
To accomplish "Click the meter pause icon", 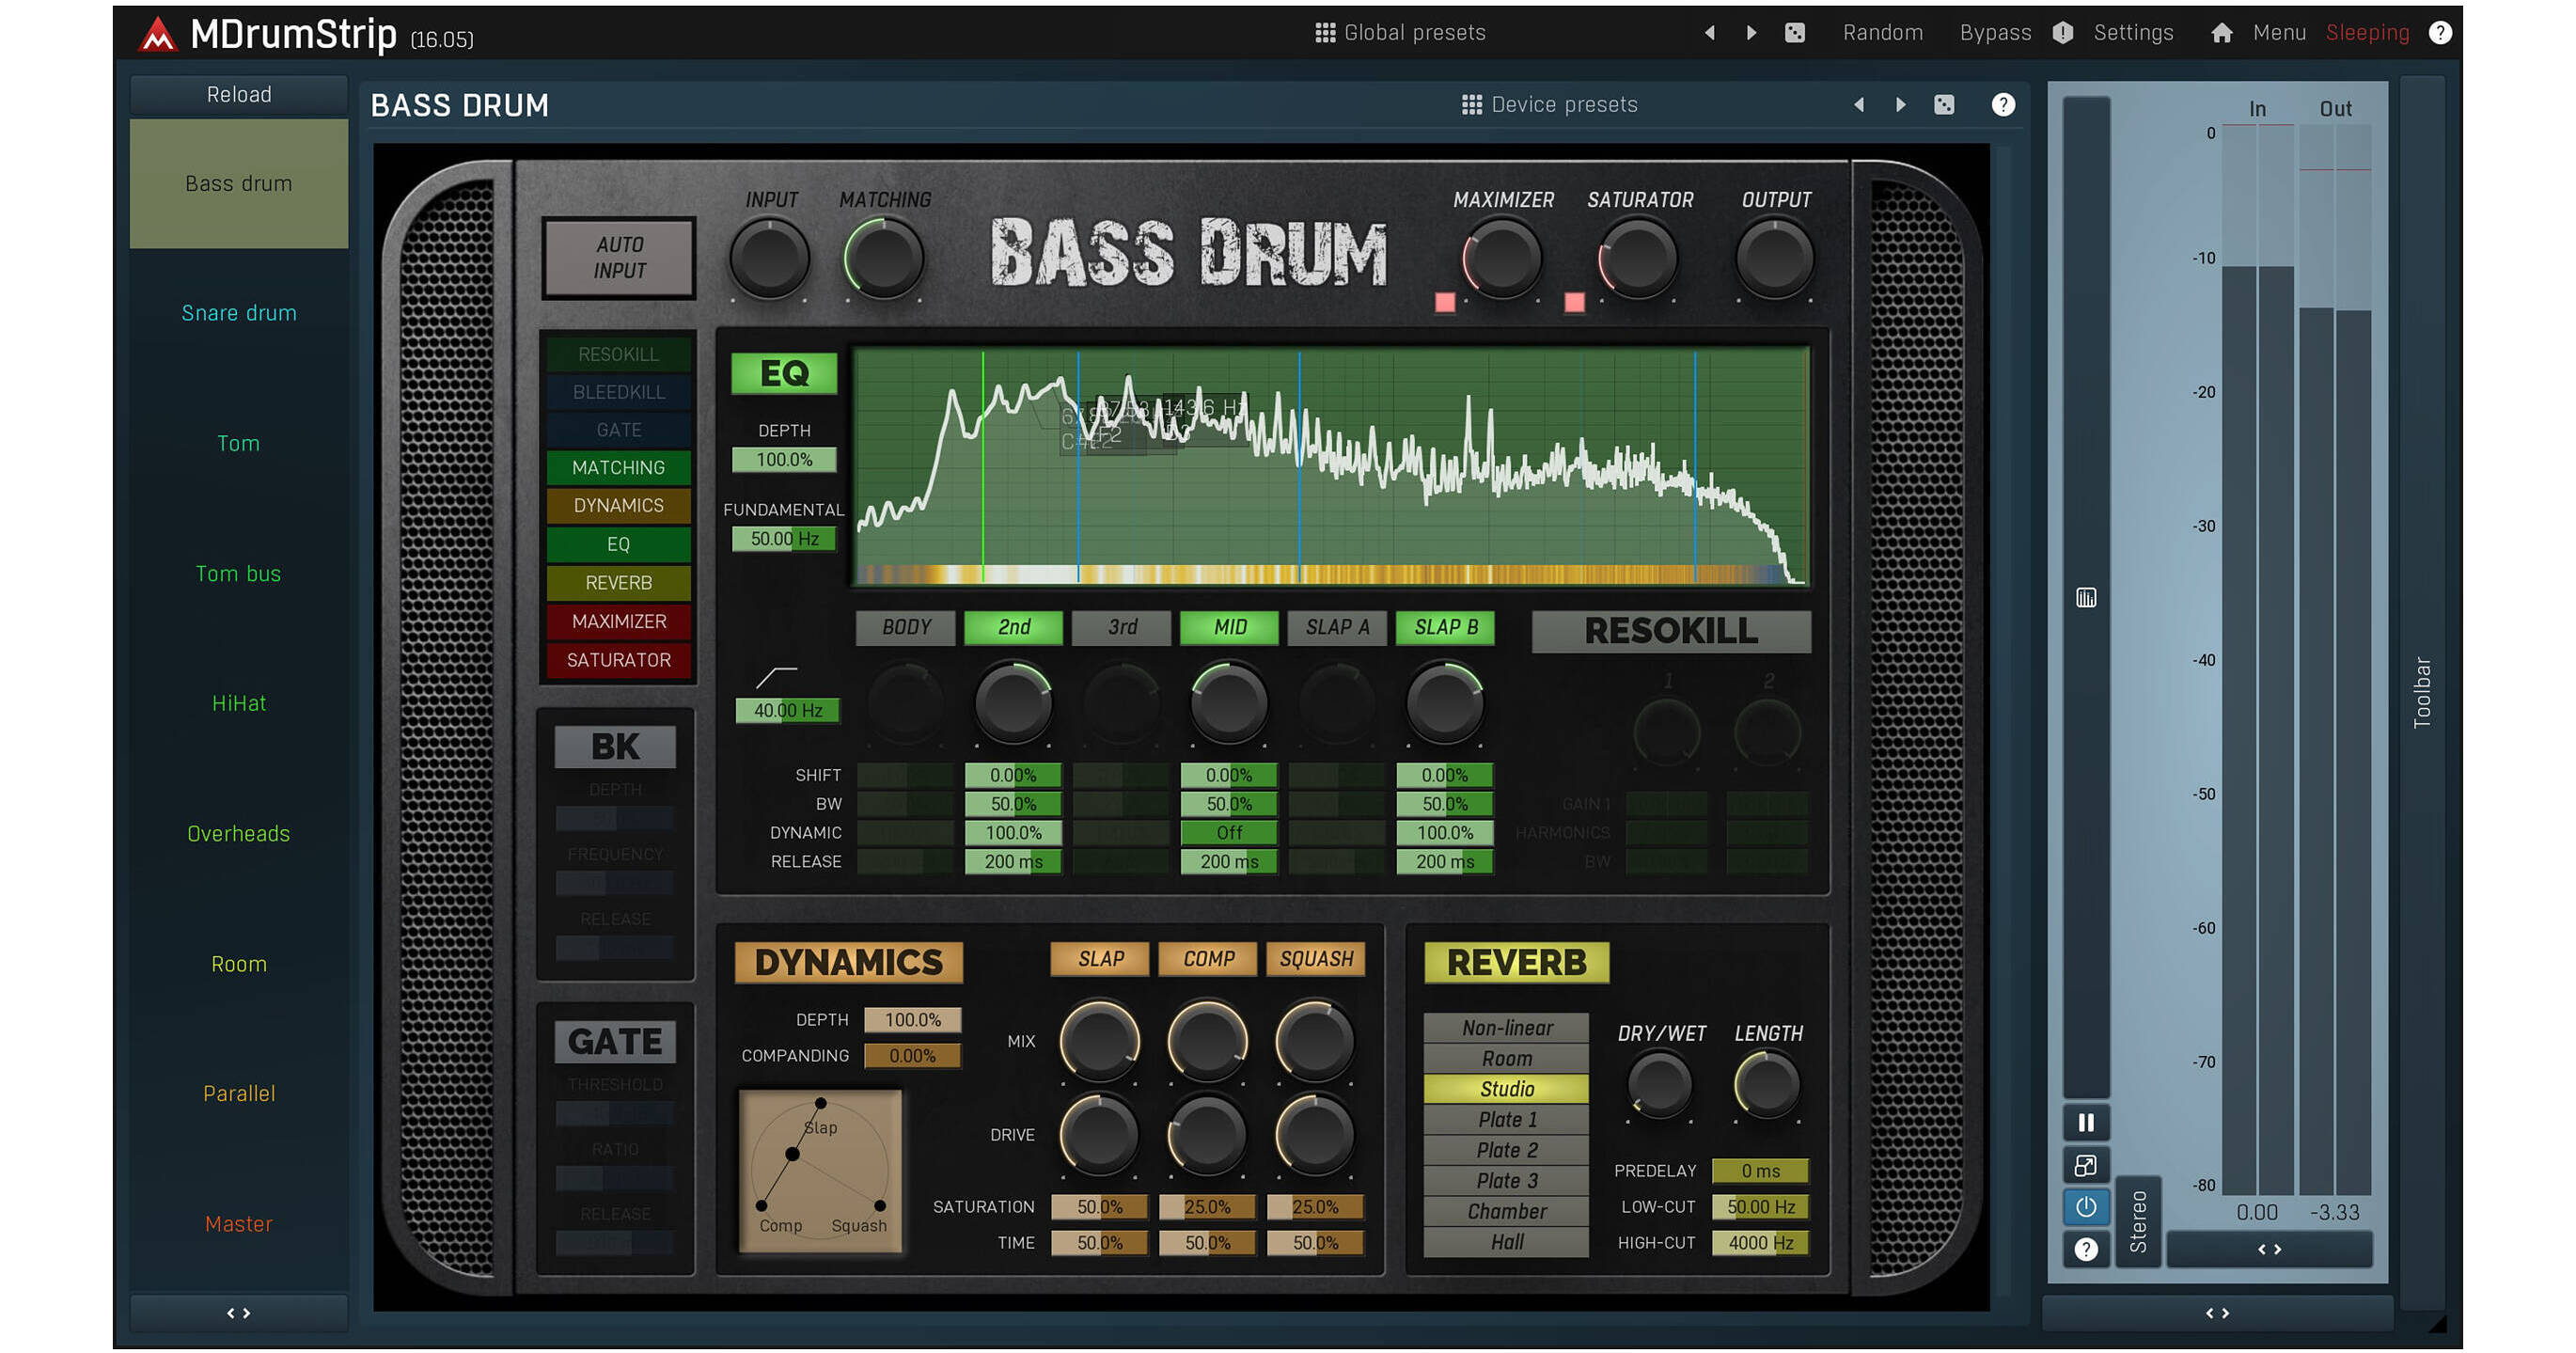I will (x=2086, y=1122).
